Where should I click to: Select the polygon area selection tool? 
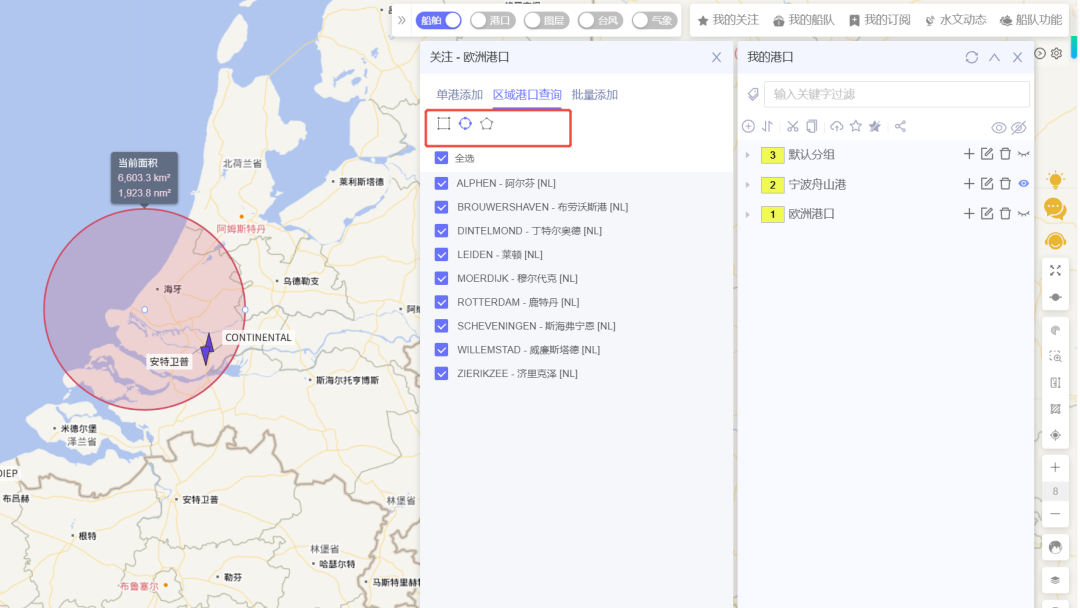coord(487,124)
